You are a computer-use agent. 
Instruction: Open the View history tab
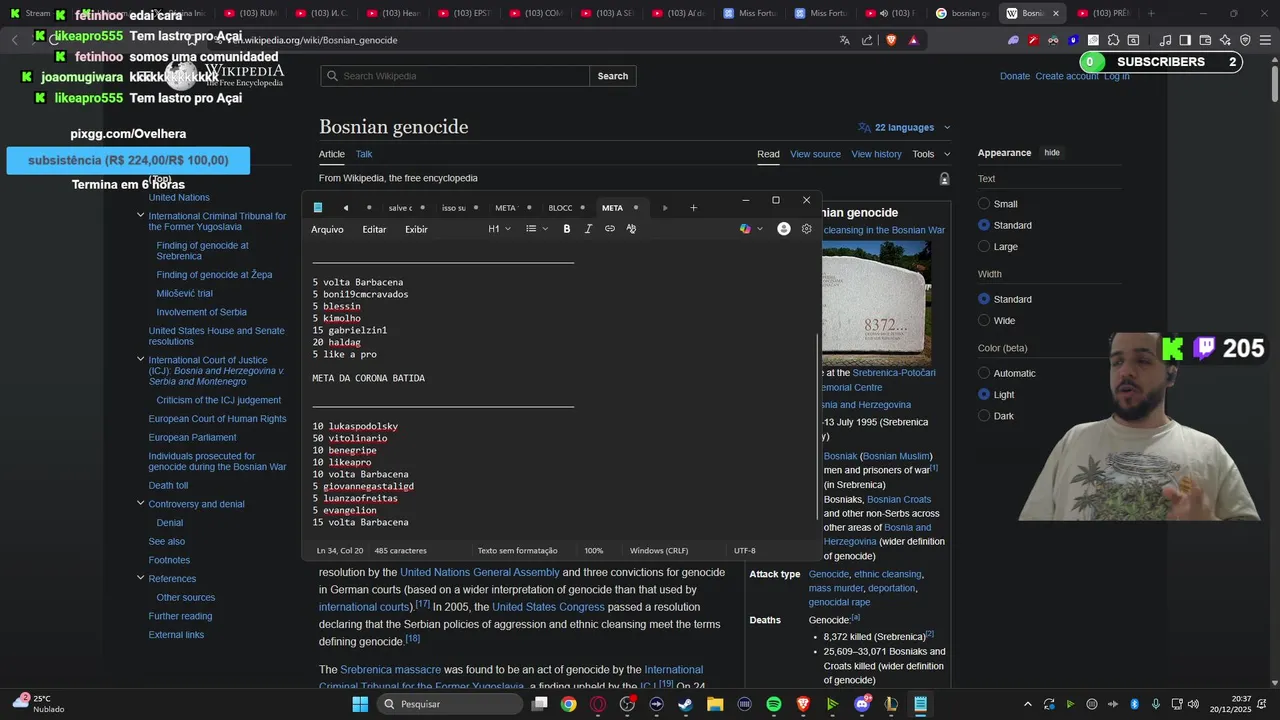coord(876,154)
